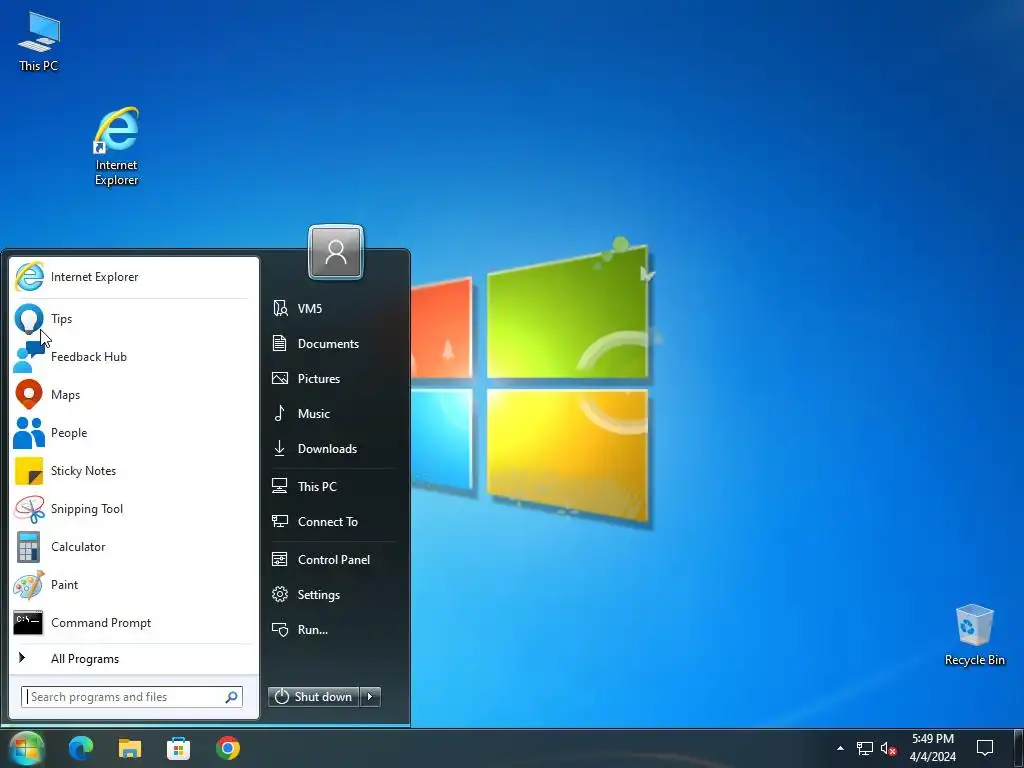
Task: Click the user account picture
Action: pos(336,252)
